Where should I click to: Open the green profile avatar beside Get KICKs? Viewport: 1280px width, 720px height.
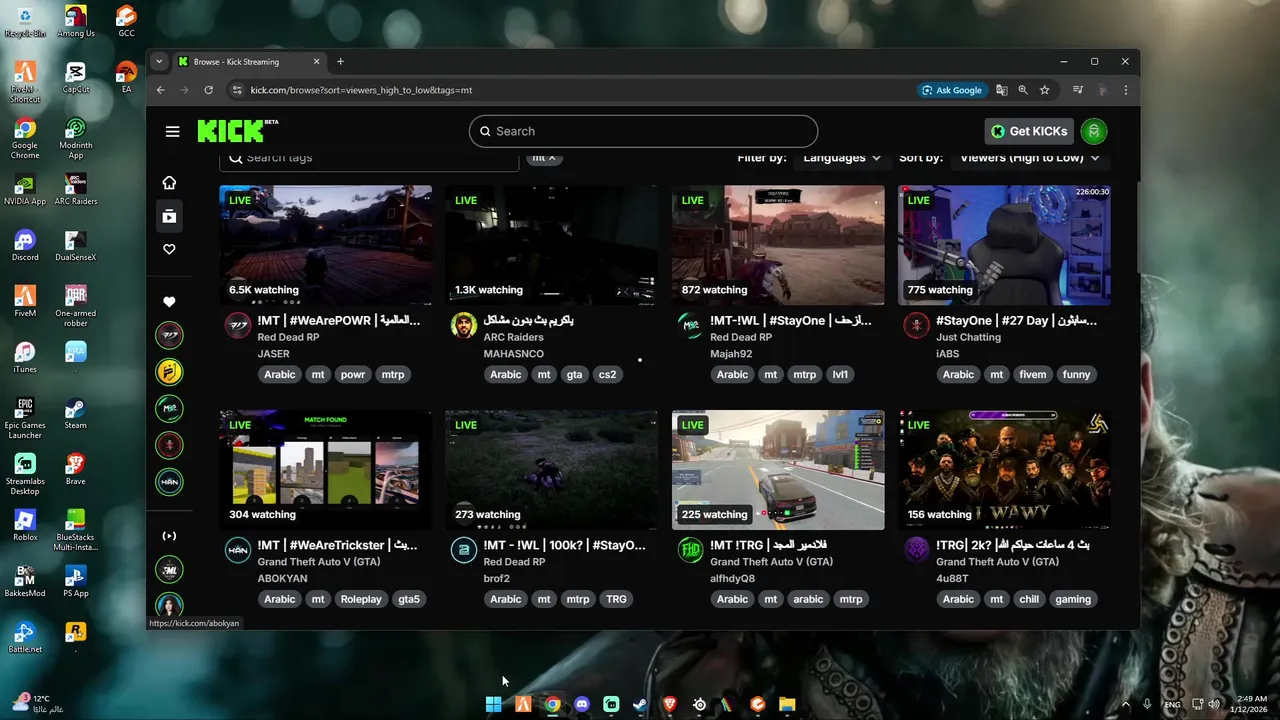pos(1094,131)
